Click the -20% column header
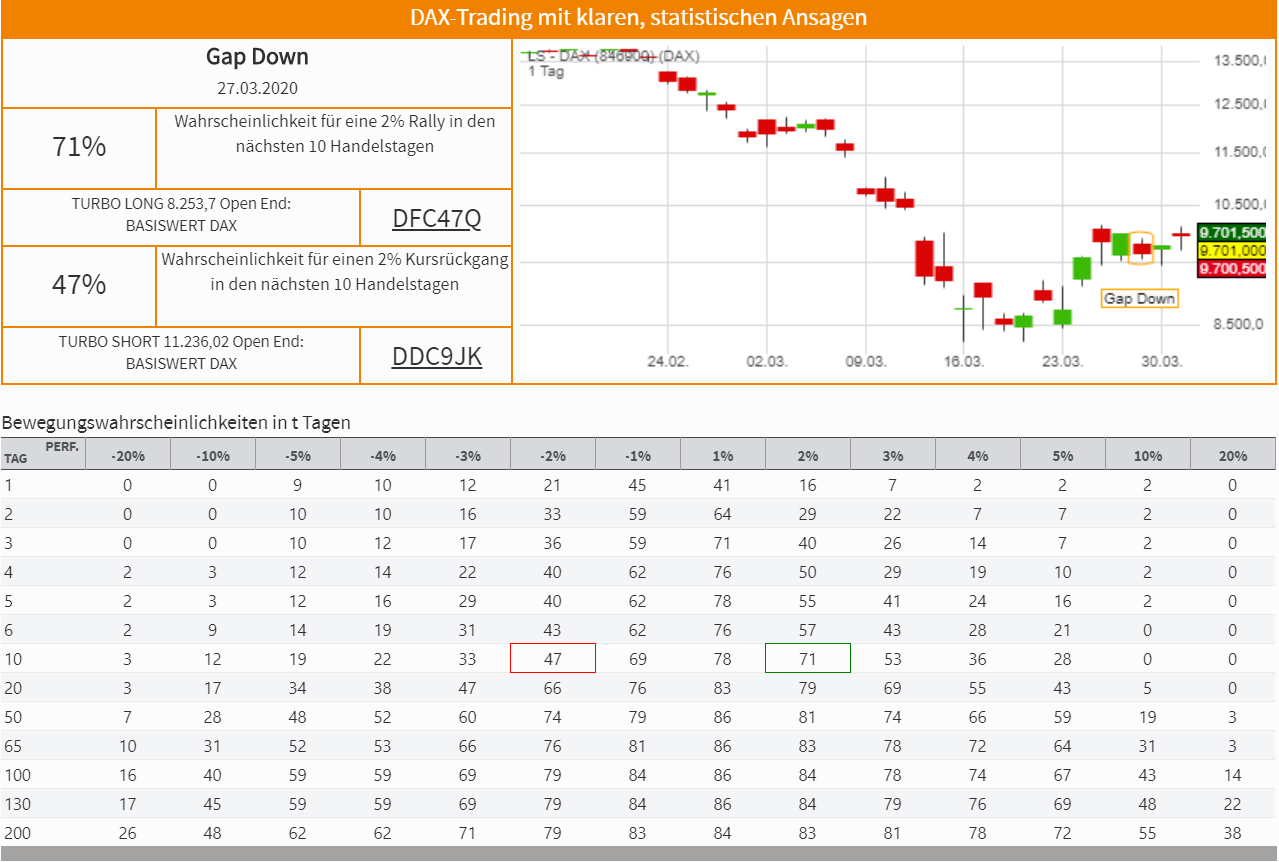The image size is (1279, 862). 128,455
